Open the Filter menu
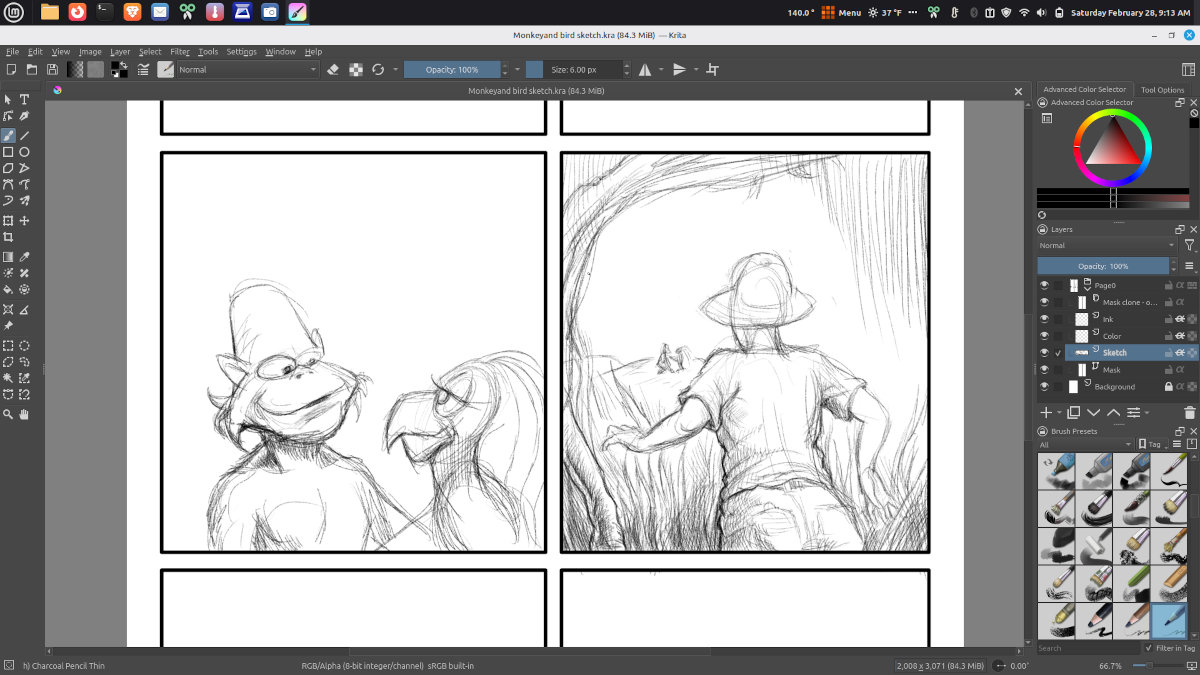This screenshot has width=1200, height=675. [x=180, y=52]
